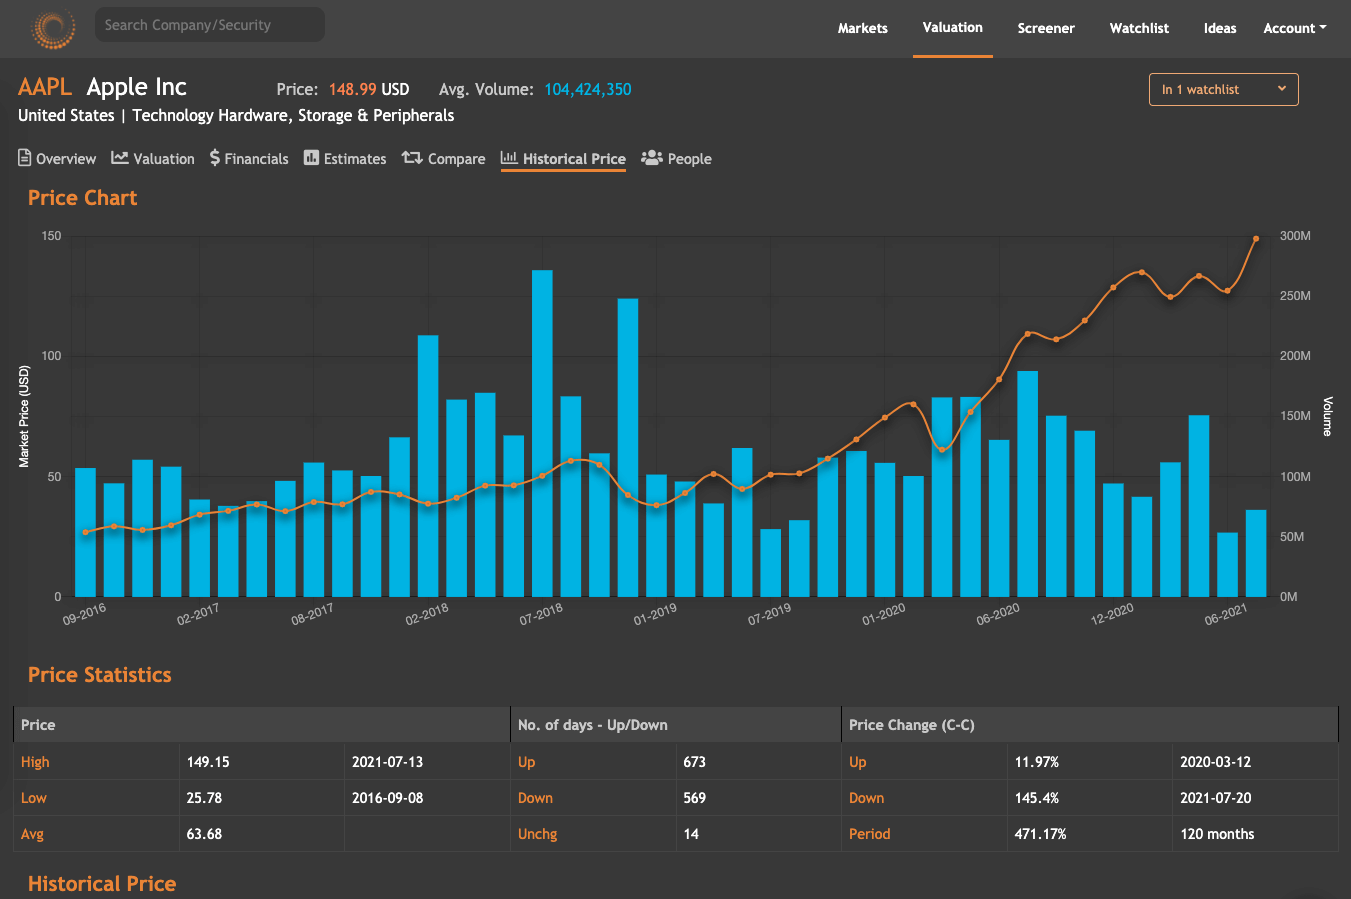Screen dimensions: 1351x899
Task: Click the 06-2021 x-axis label
Action: pyautogui.click(x=1226, y=614)
